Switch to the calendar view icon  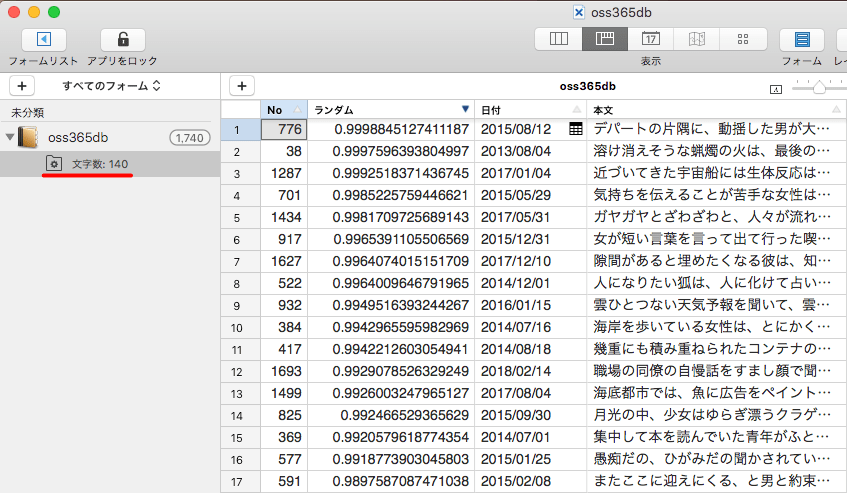coord(650,39)
